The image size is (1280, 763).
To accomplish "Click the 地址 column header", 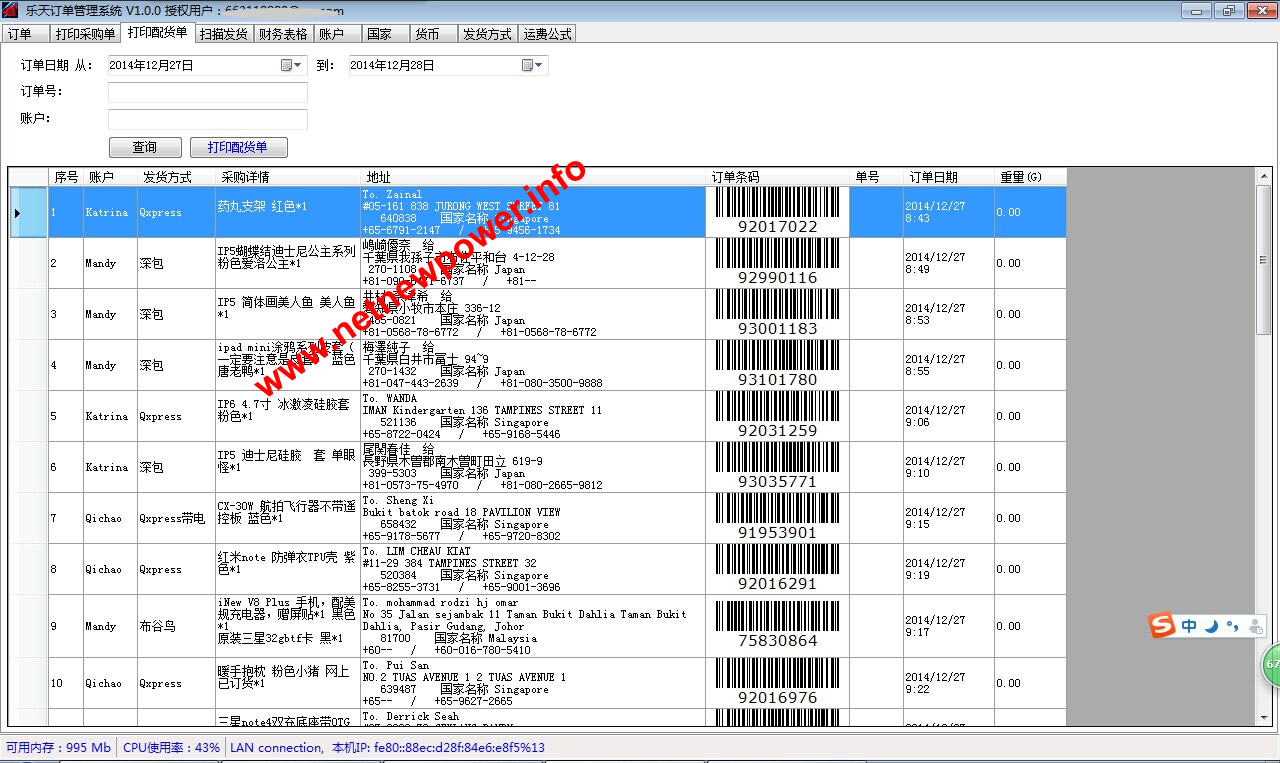I will (x=533, y=177).
